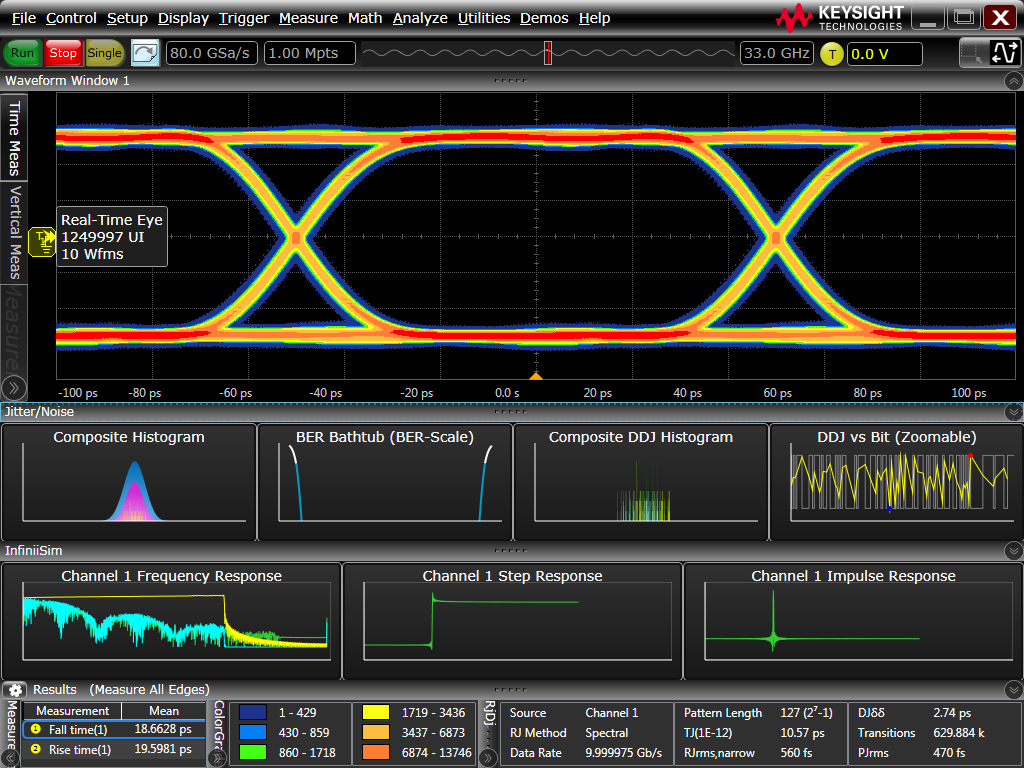
Task: Select the rectangular zoom selection icon
Action: (x=971, y=53)
